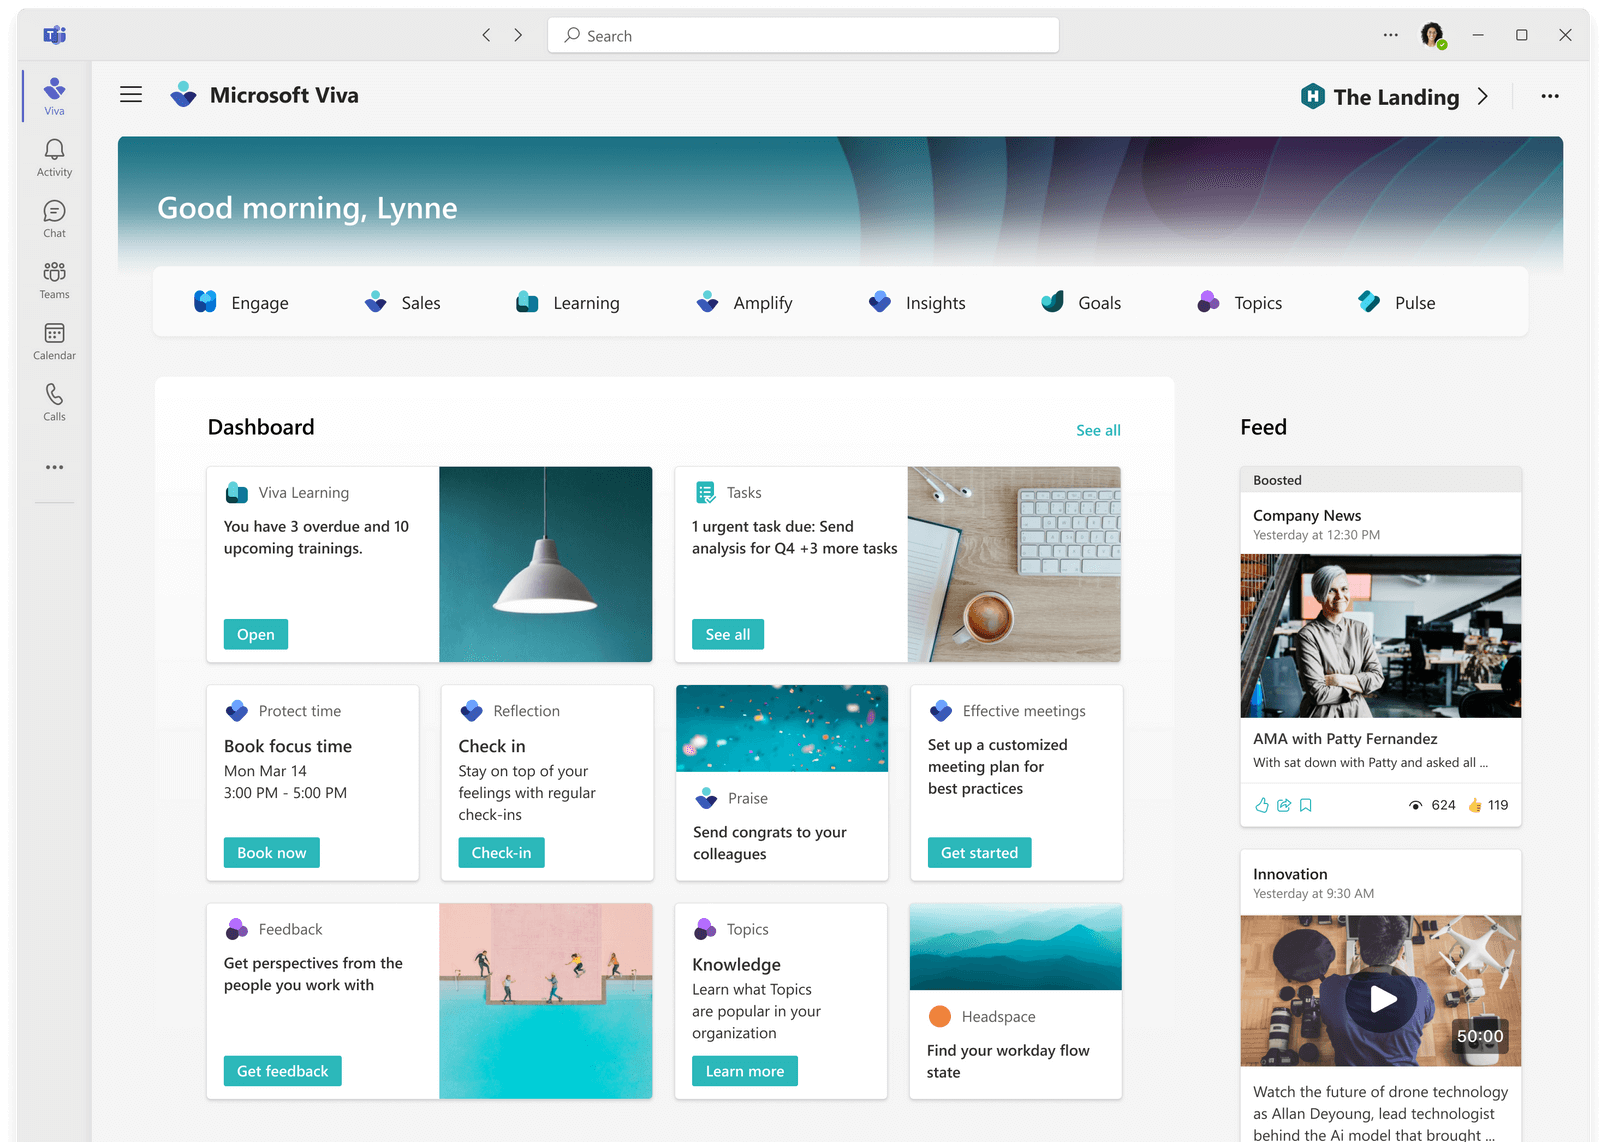The width and height of the screenshot is (1607, 1142).
Task: Open the Chat icon in the sidebar
Action: pyautogui.click(x=53, y=218)
